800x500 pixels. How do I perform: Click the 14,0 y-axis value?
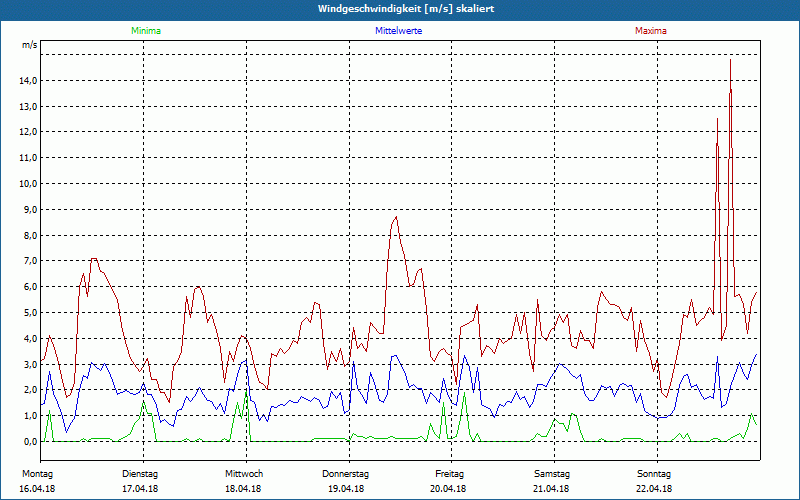pos(29,81)
